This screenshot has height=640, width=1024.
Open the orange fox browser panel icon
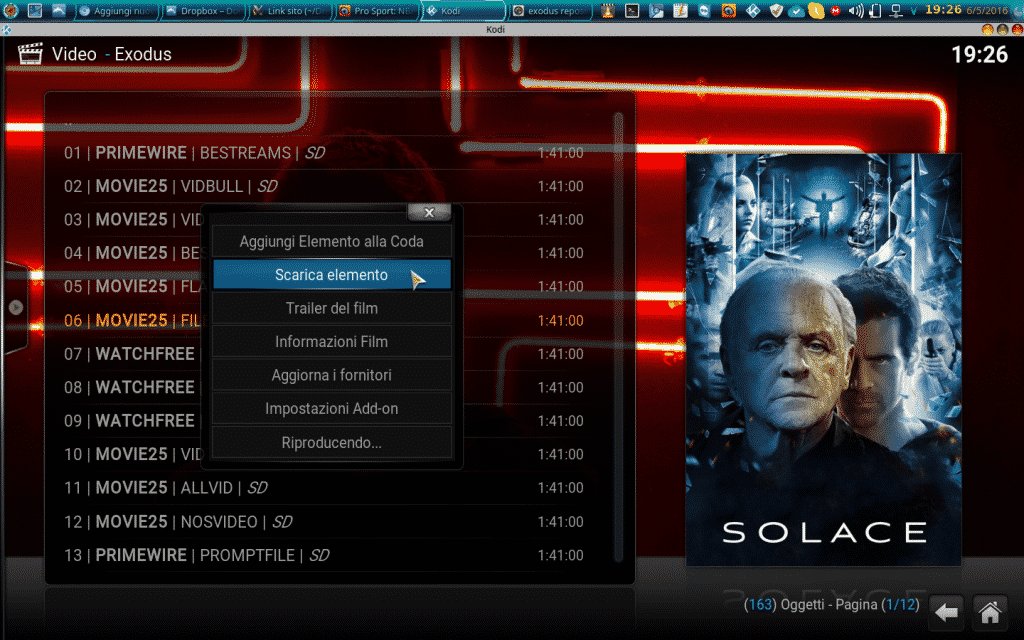coord(728,10)
